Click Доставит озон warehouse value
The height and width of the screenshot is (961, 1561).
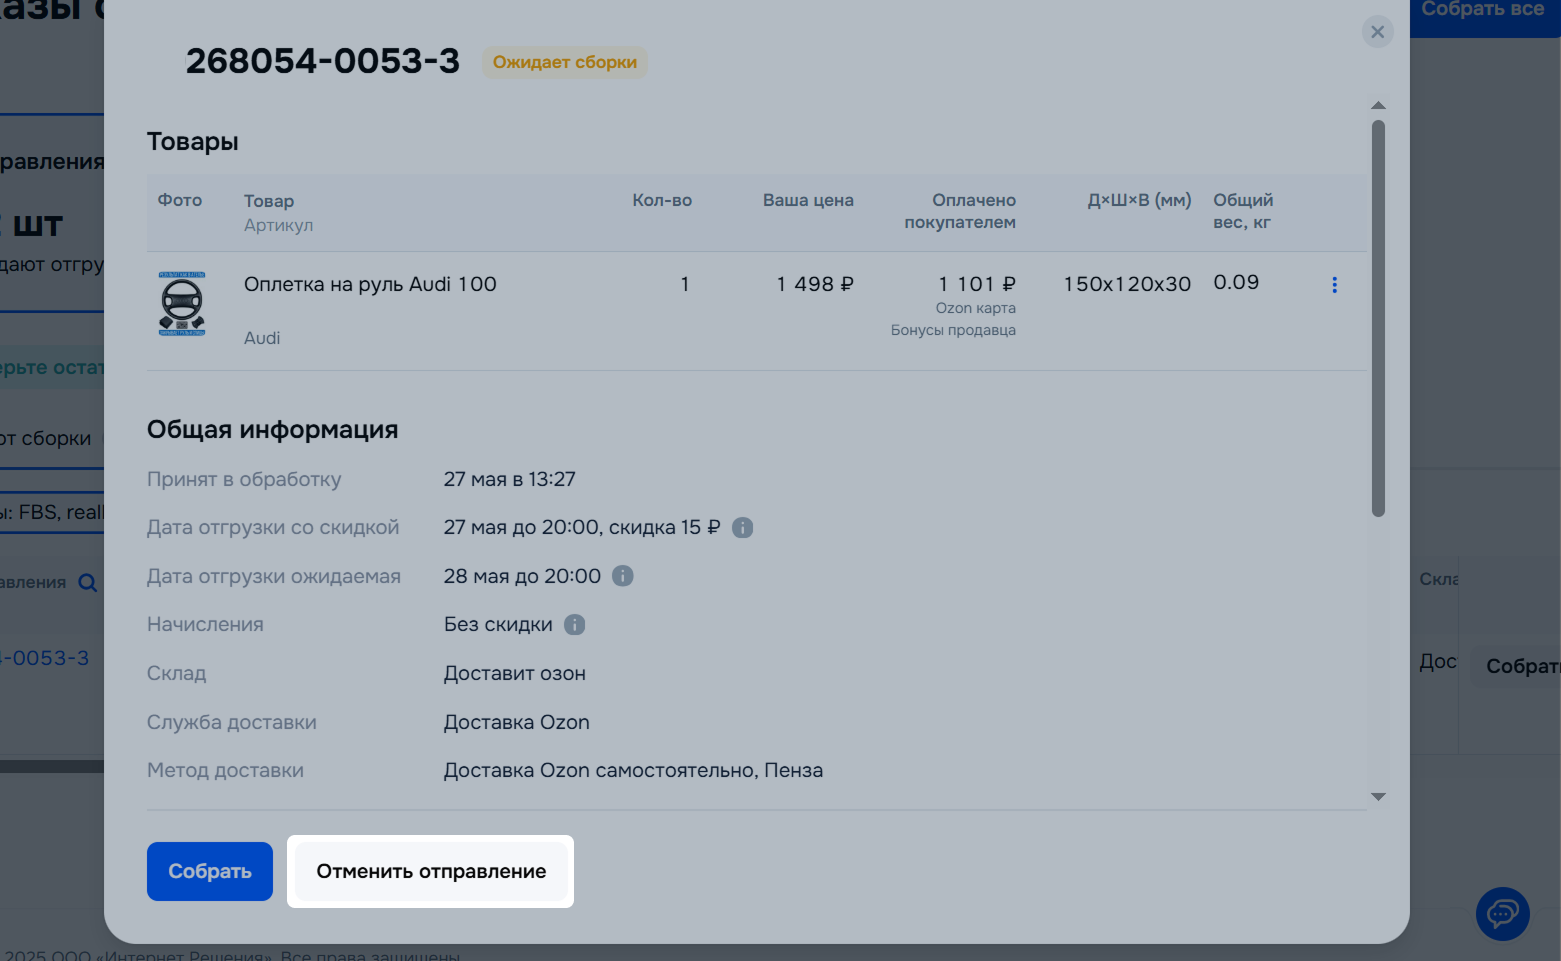tap(515, 674)
